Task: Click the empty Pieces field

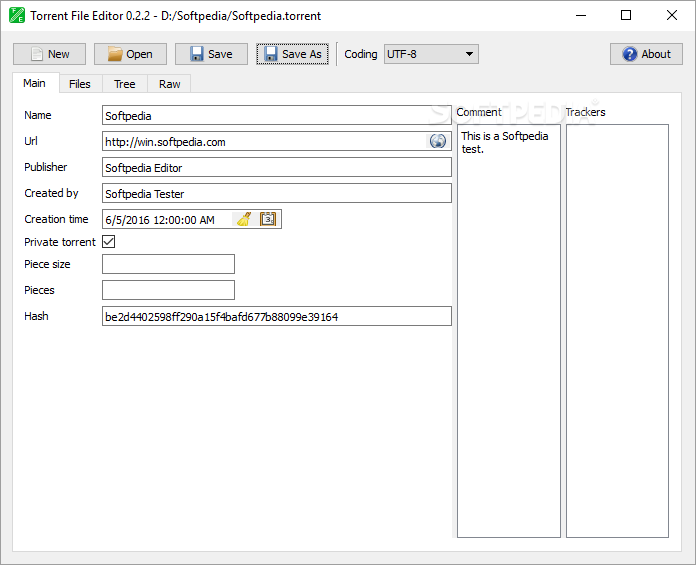Action: (x=168, y=290)
